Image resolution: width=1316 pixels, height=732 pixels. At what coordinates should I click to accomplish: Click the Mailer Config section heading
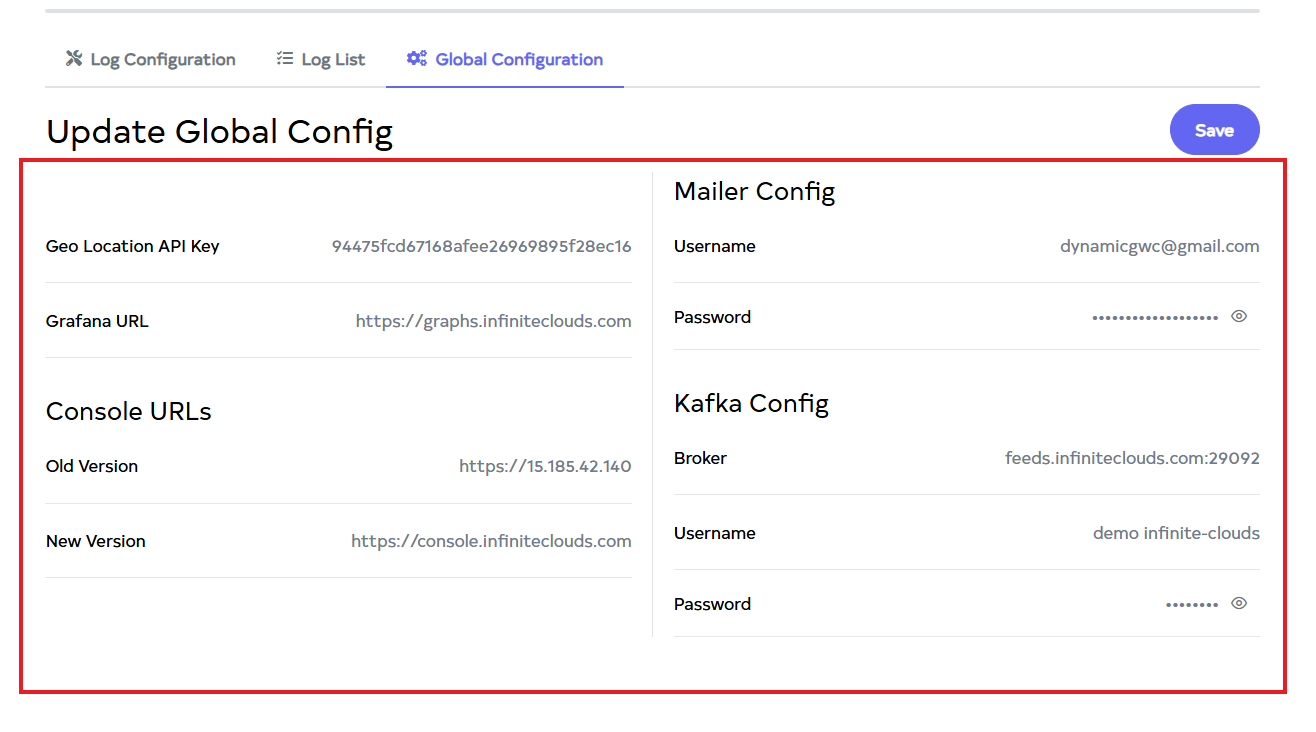(754, 192)
